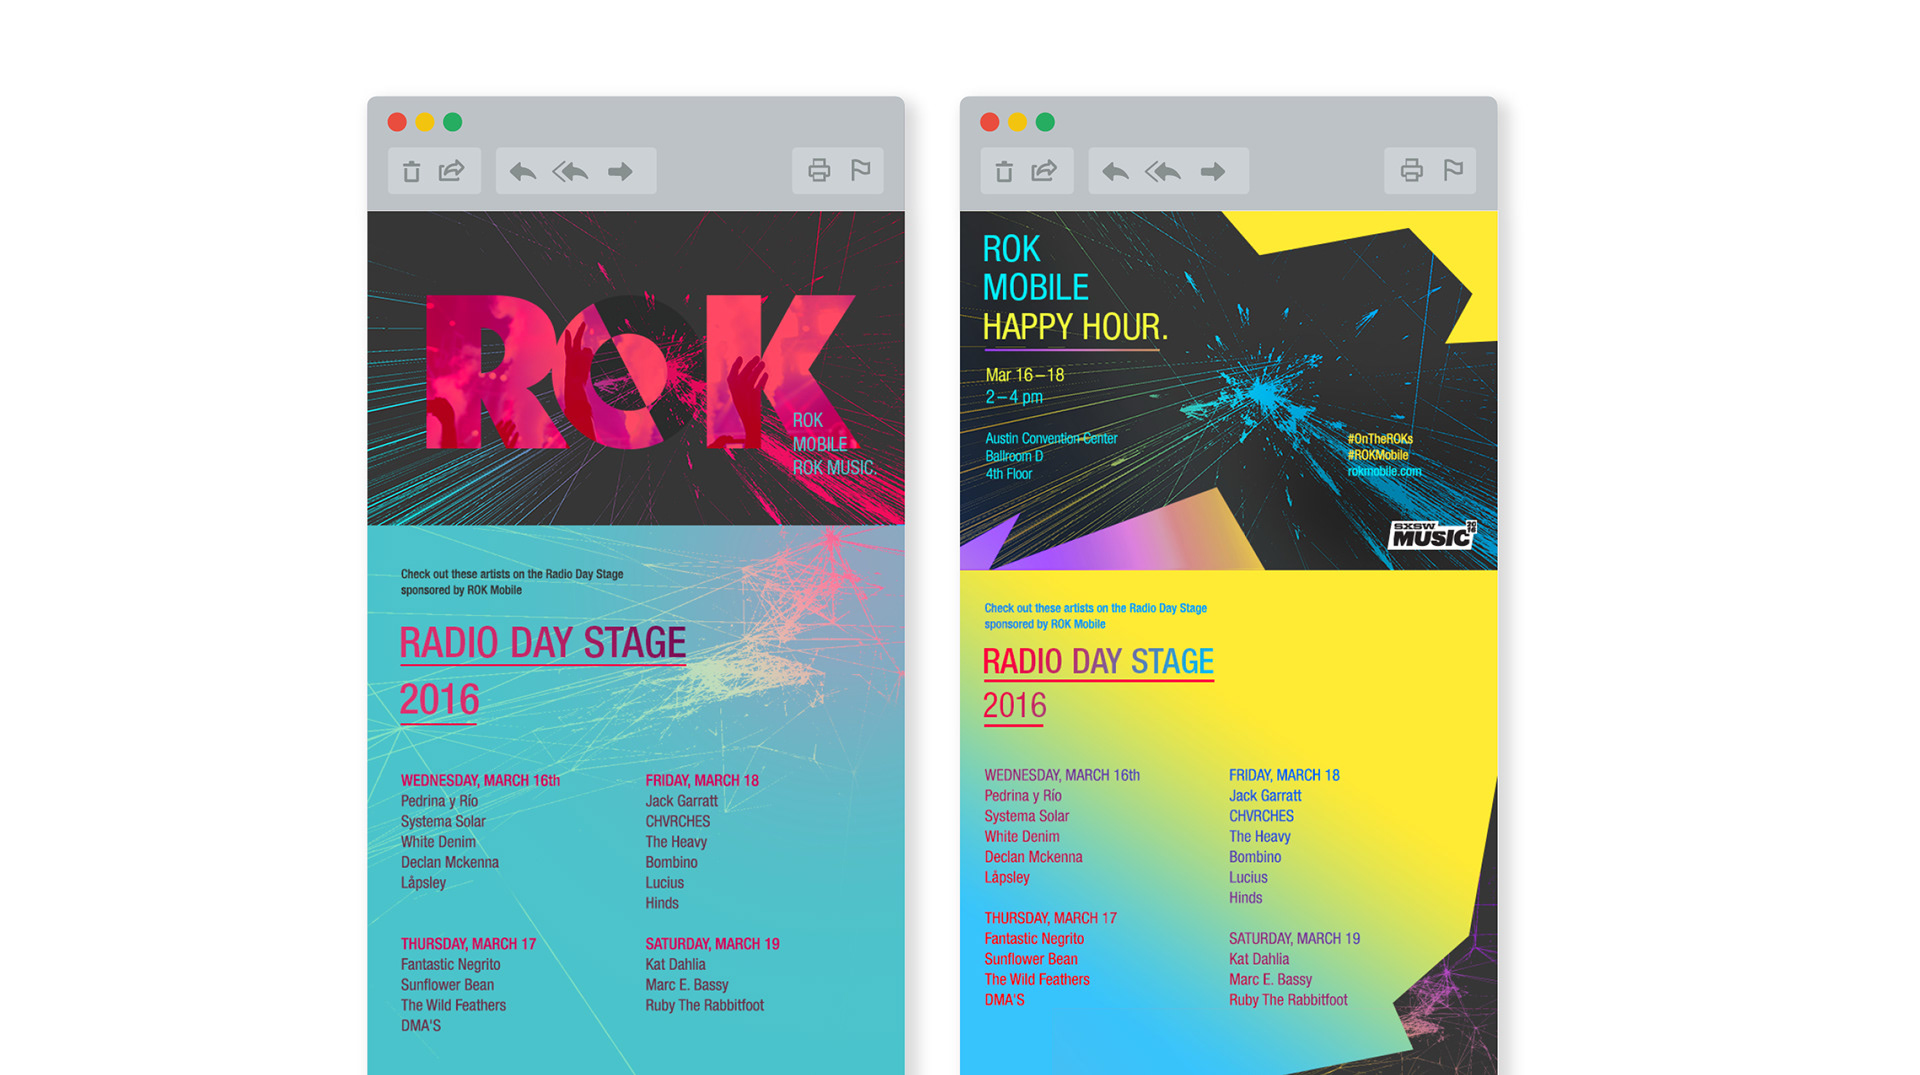Click 'SATURDAY, MARCH 19' in right email

click(1294, 939)
